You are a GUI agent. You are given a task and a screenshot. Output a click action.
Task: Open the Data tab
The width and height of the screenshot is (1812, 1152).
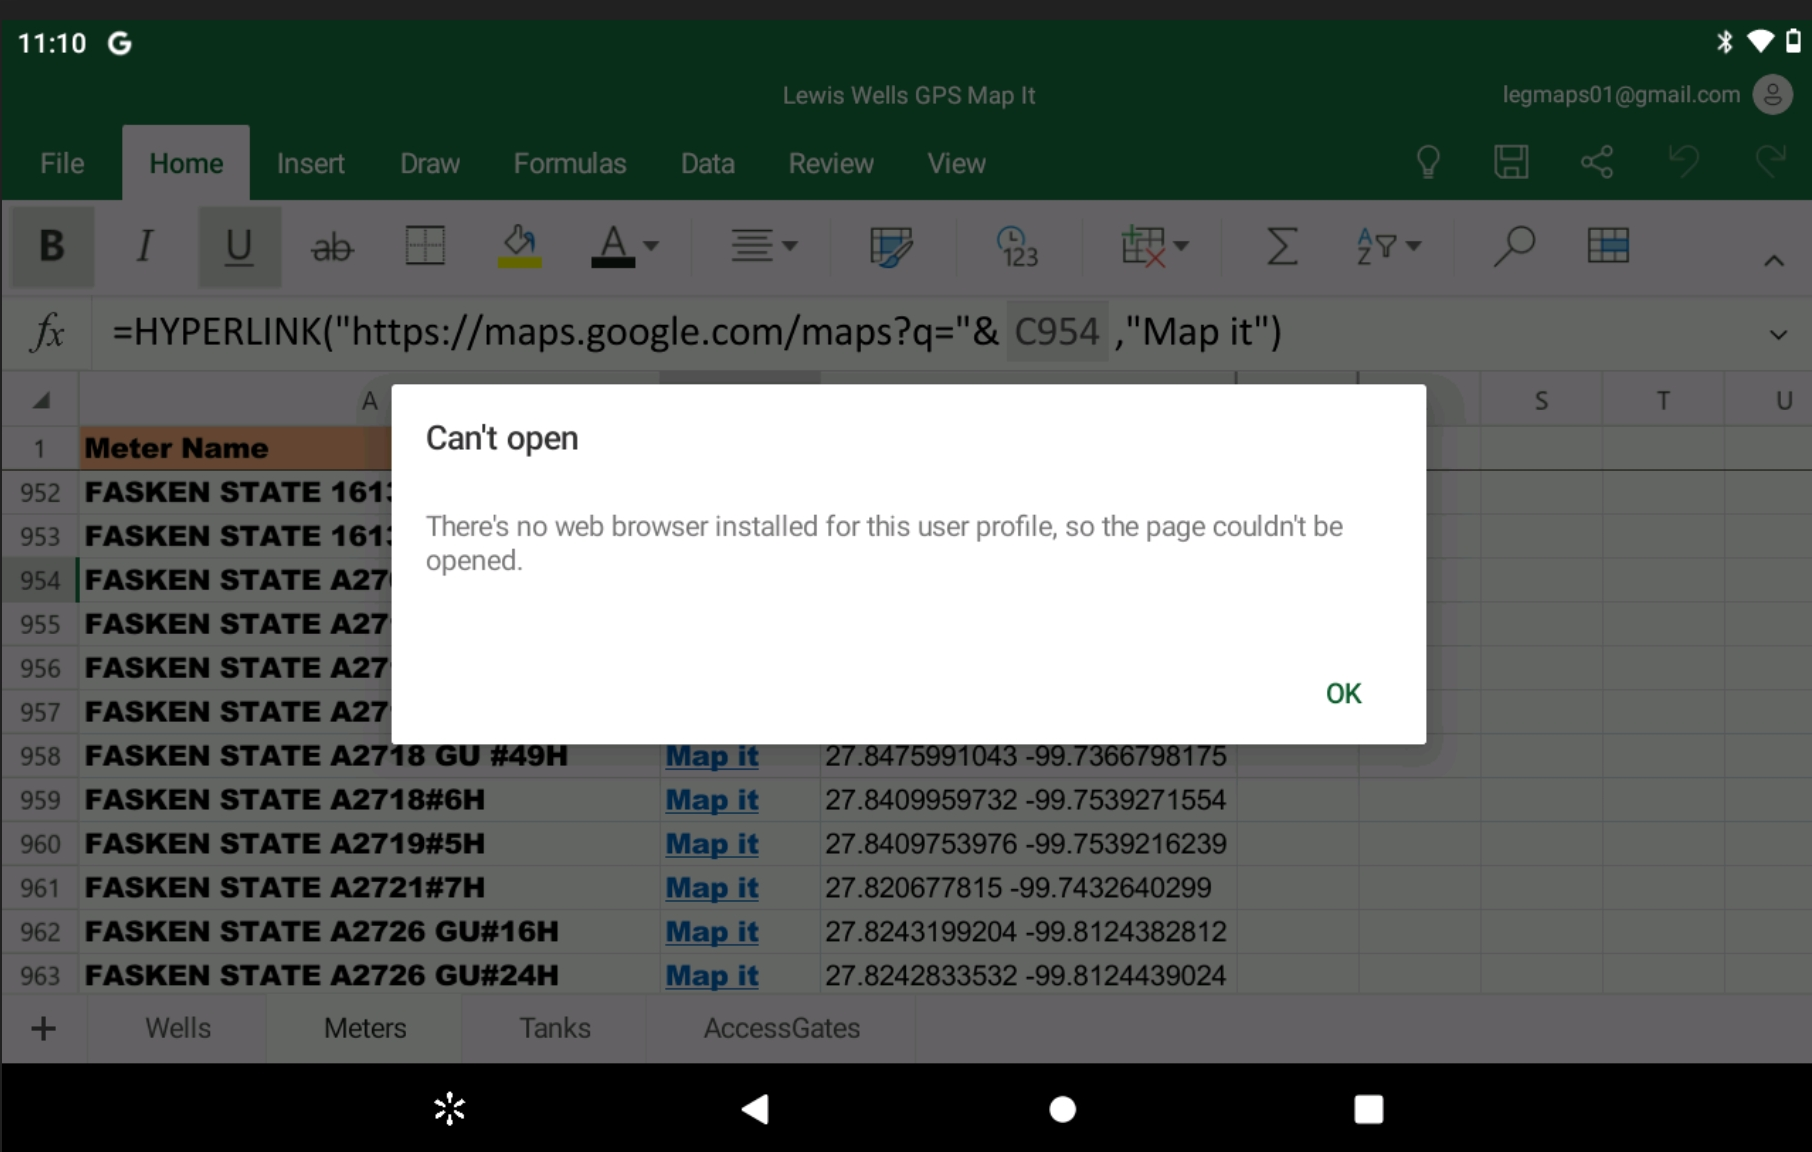pyautogui.click(x=708, y=163)
